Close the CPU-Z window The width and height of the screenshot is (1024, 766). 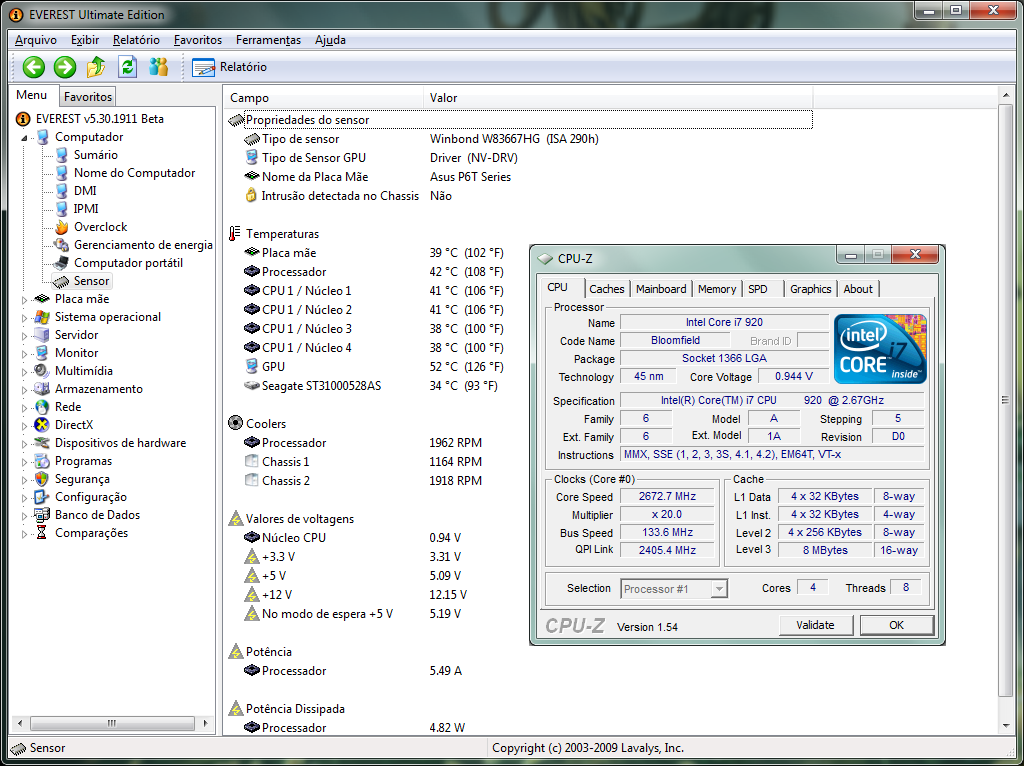(x=914, y=254)
